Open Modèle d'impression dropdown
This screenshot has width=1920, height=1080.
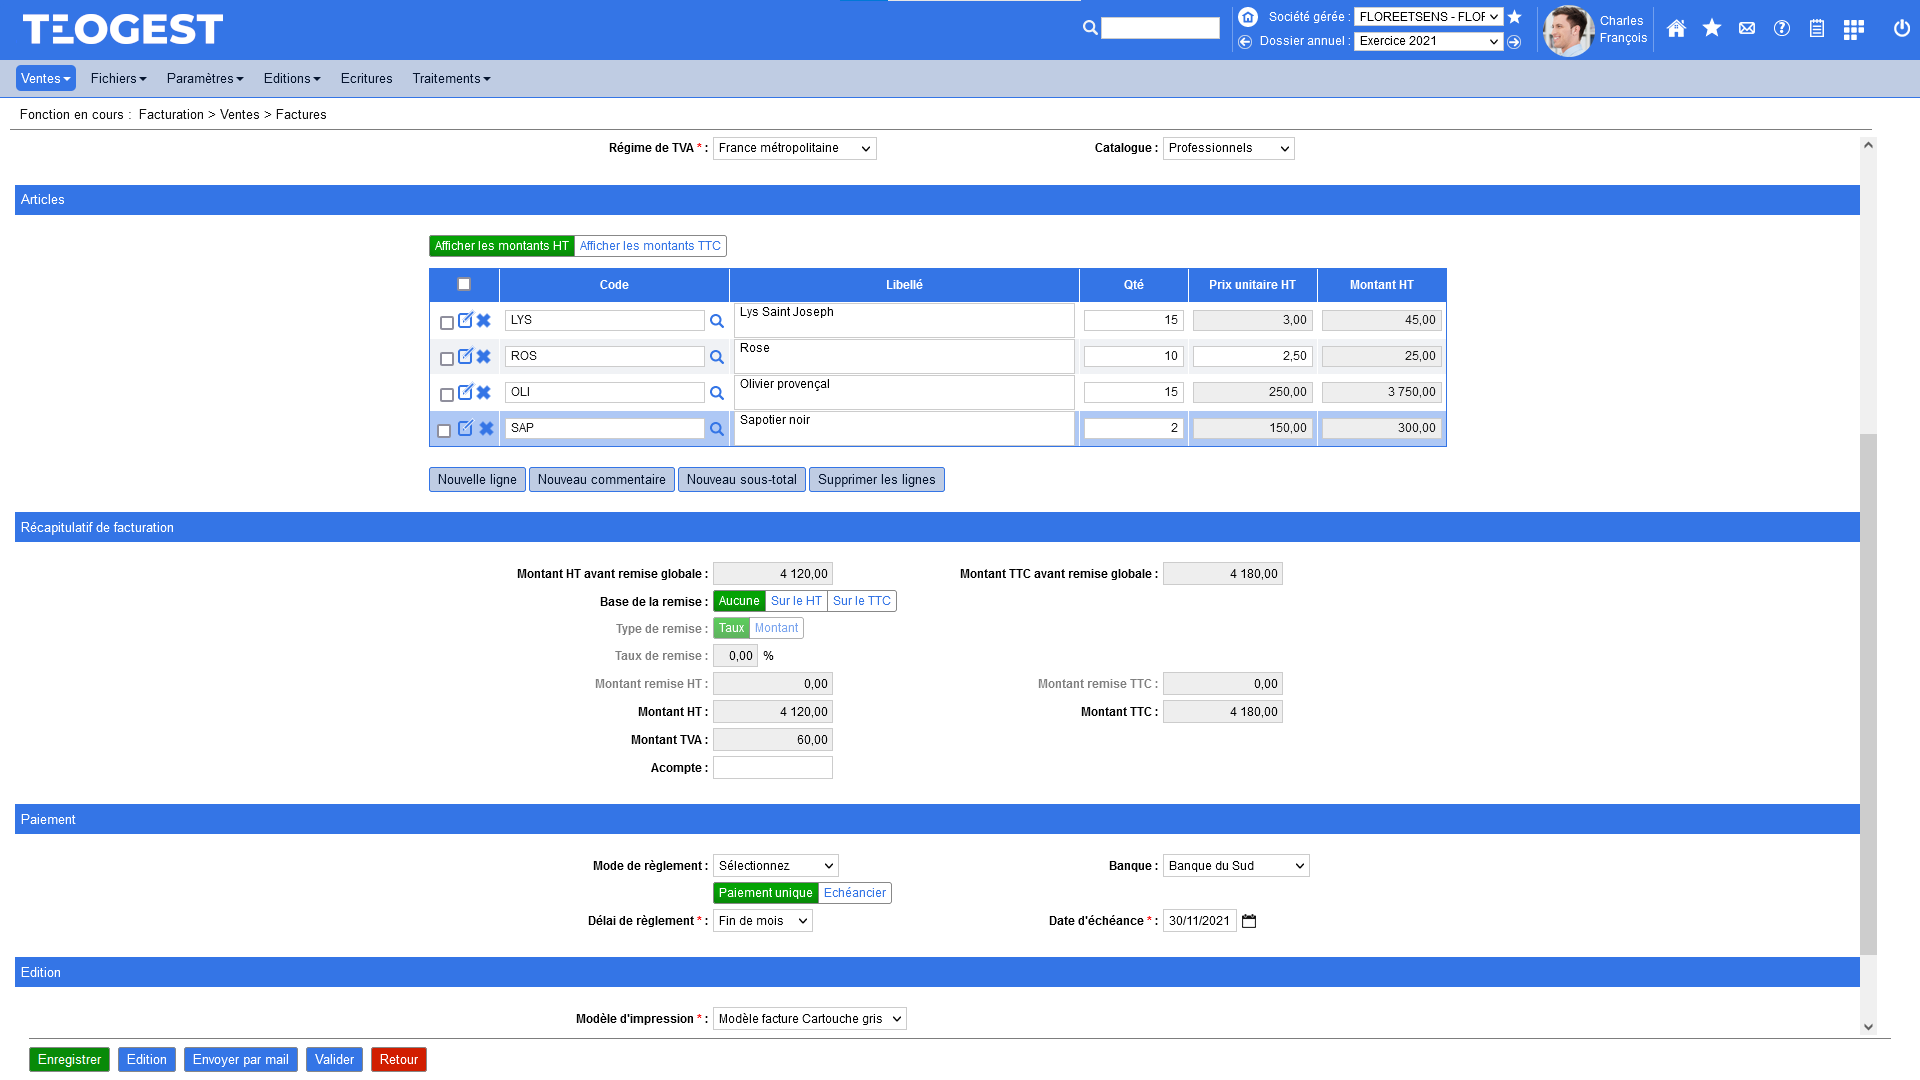pos(809,1019)
